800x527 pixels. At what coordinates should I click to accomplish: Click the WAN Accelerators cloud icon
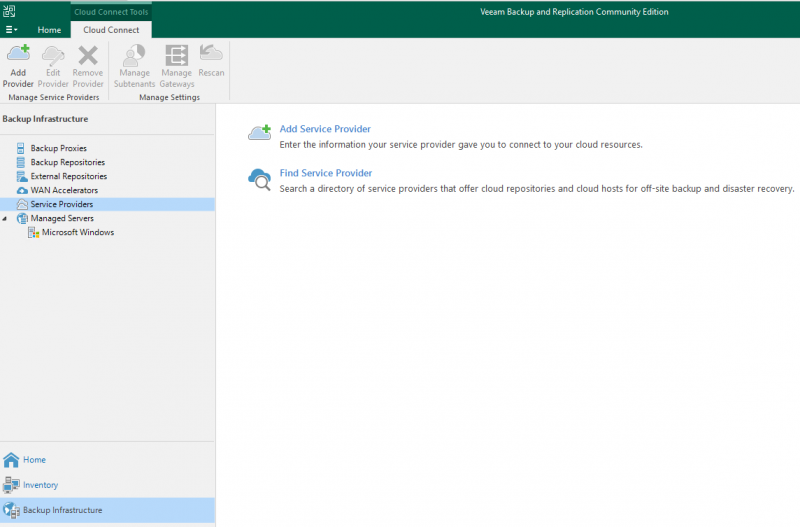point(22,190)
